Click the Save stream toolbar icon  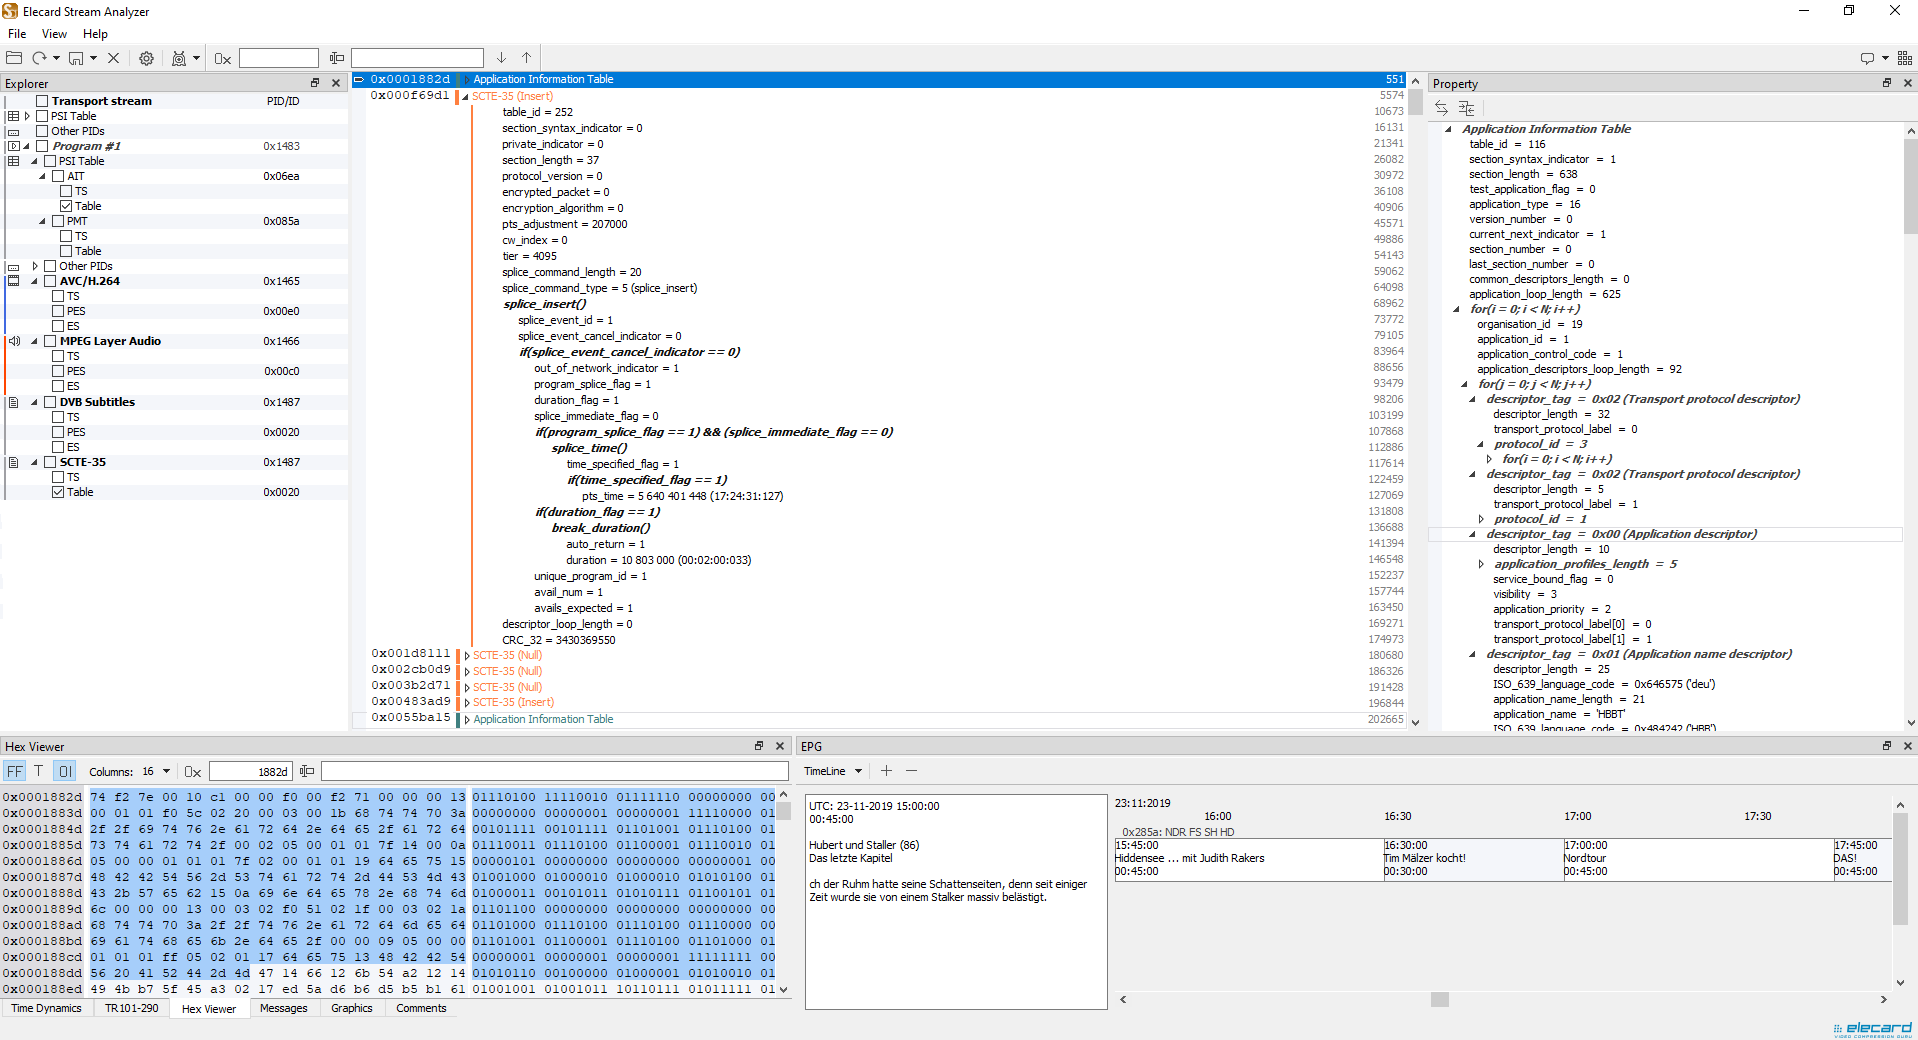(x=75, y=58)
